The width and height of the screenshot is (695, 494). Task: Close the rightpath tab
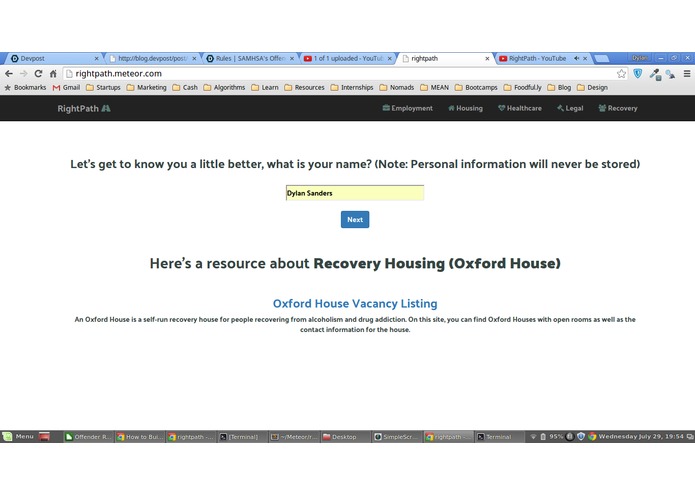tap(487, 58)
